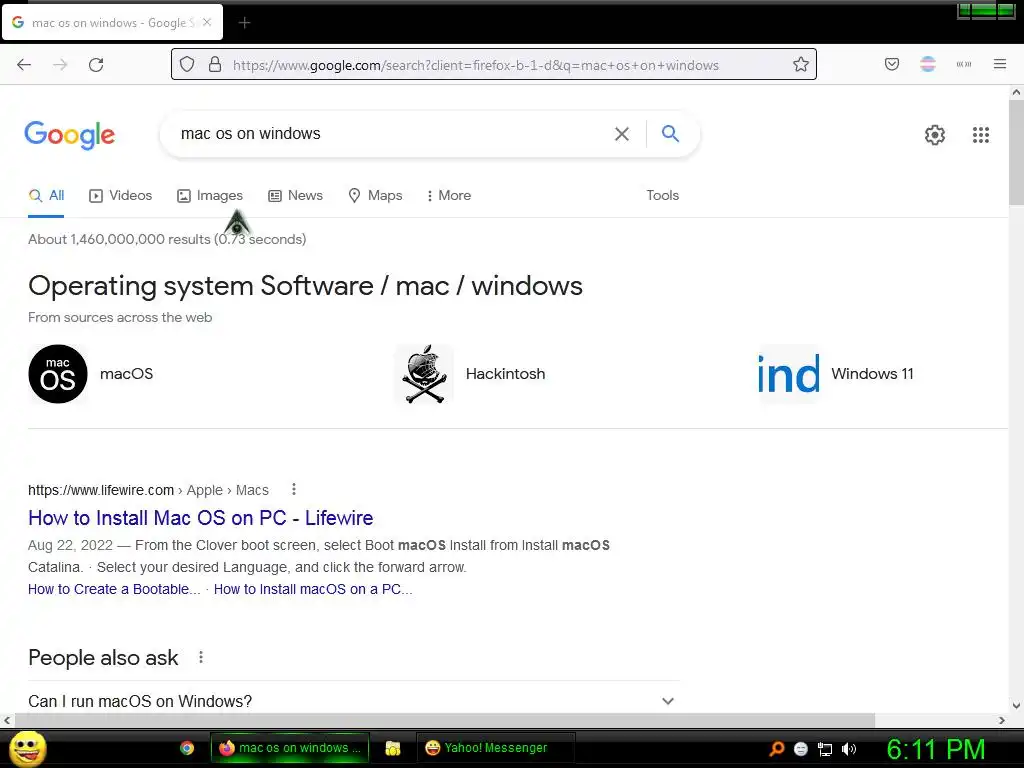Open People also ask options menu

point(201,658)
